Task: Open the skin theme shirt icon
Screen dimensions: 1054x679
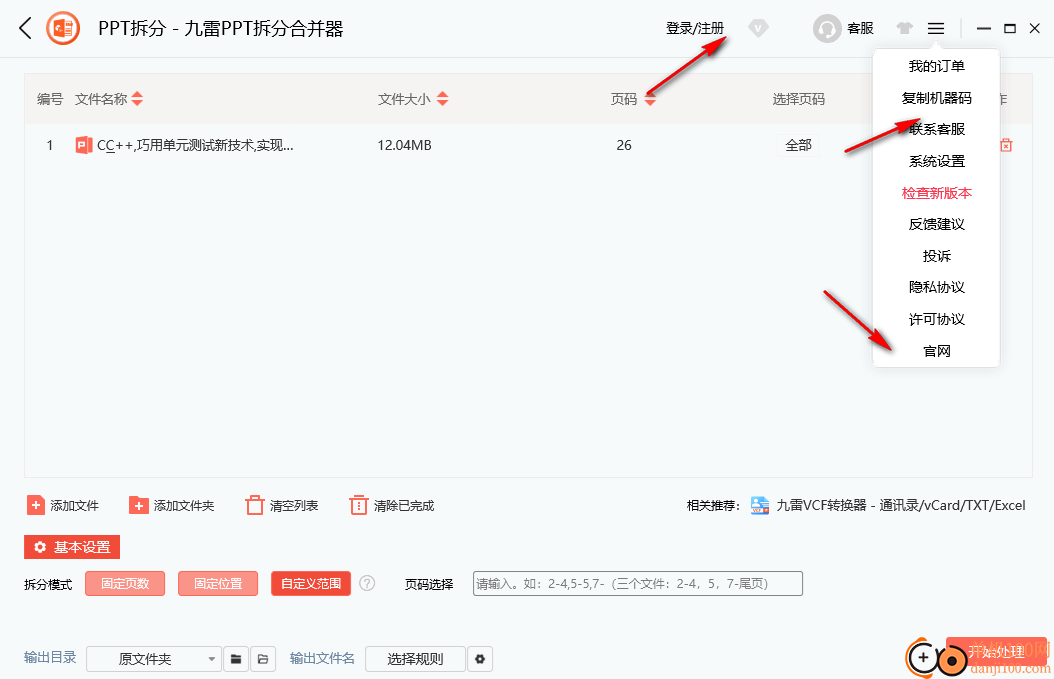Action: (x=905, y=28)
